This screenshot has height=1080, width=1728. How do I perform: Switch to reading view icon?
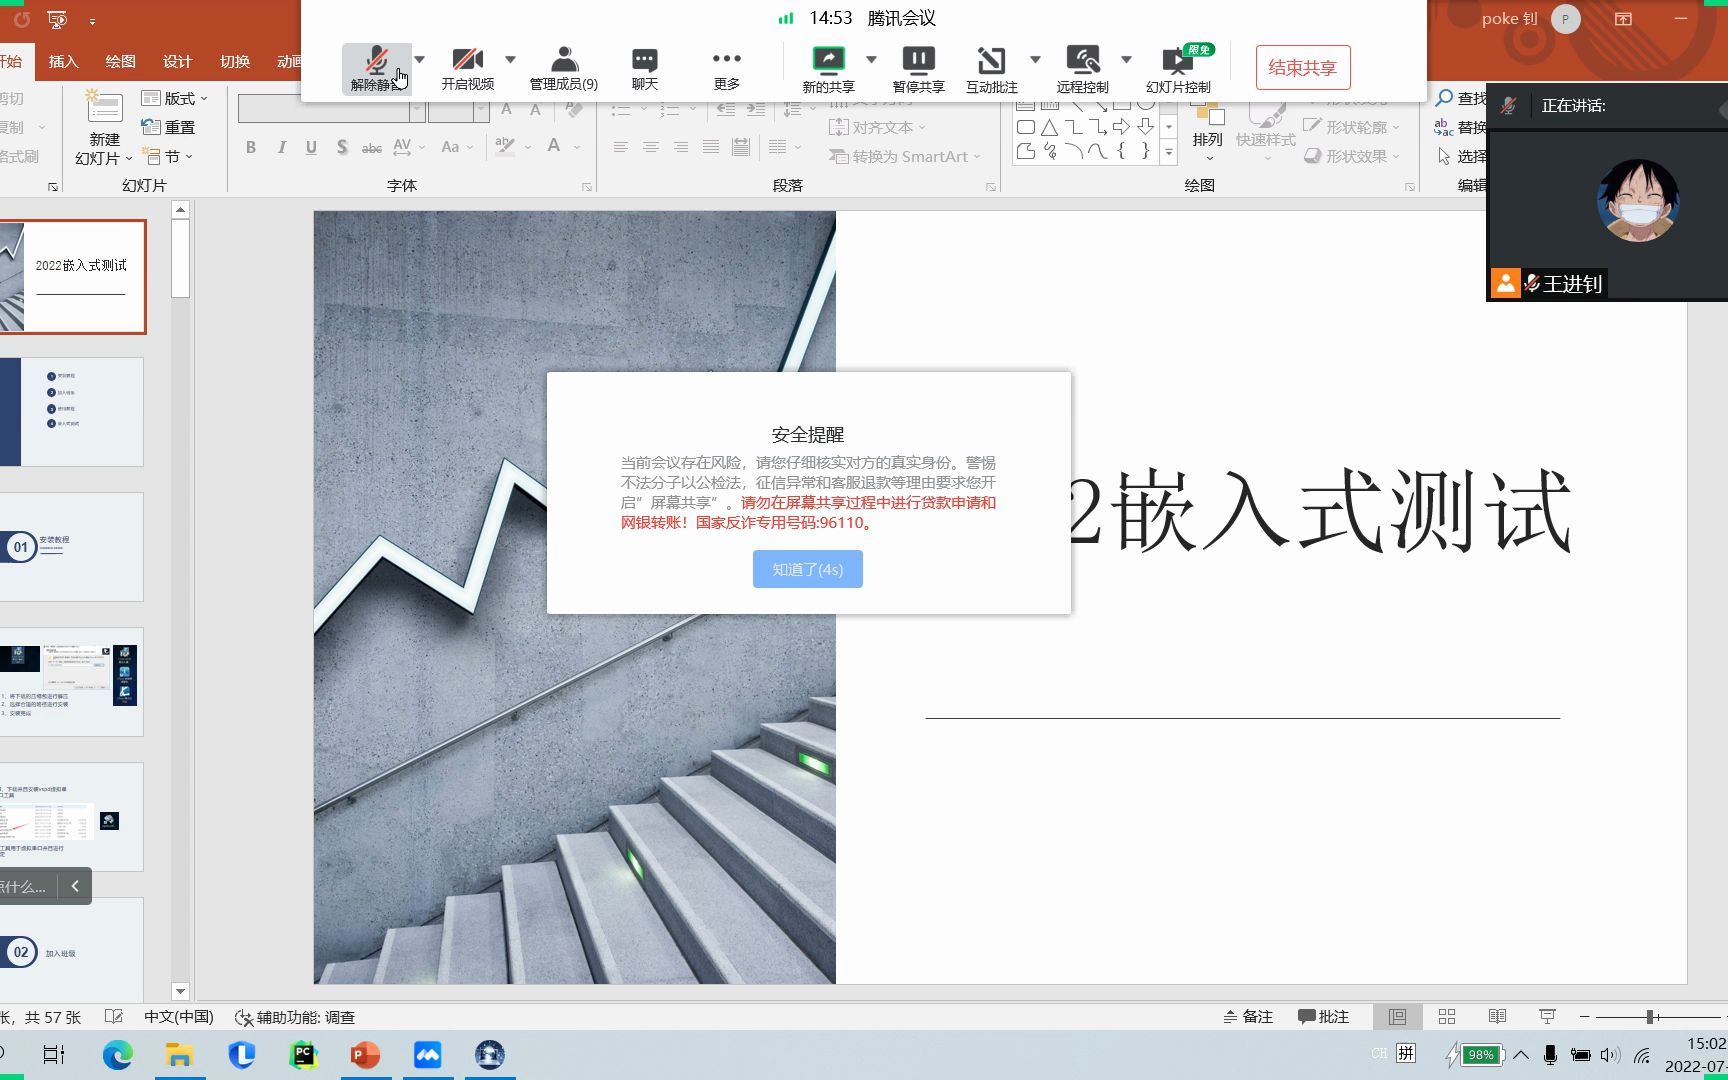pos(1497,1017)
